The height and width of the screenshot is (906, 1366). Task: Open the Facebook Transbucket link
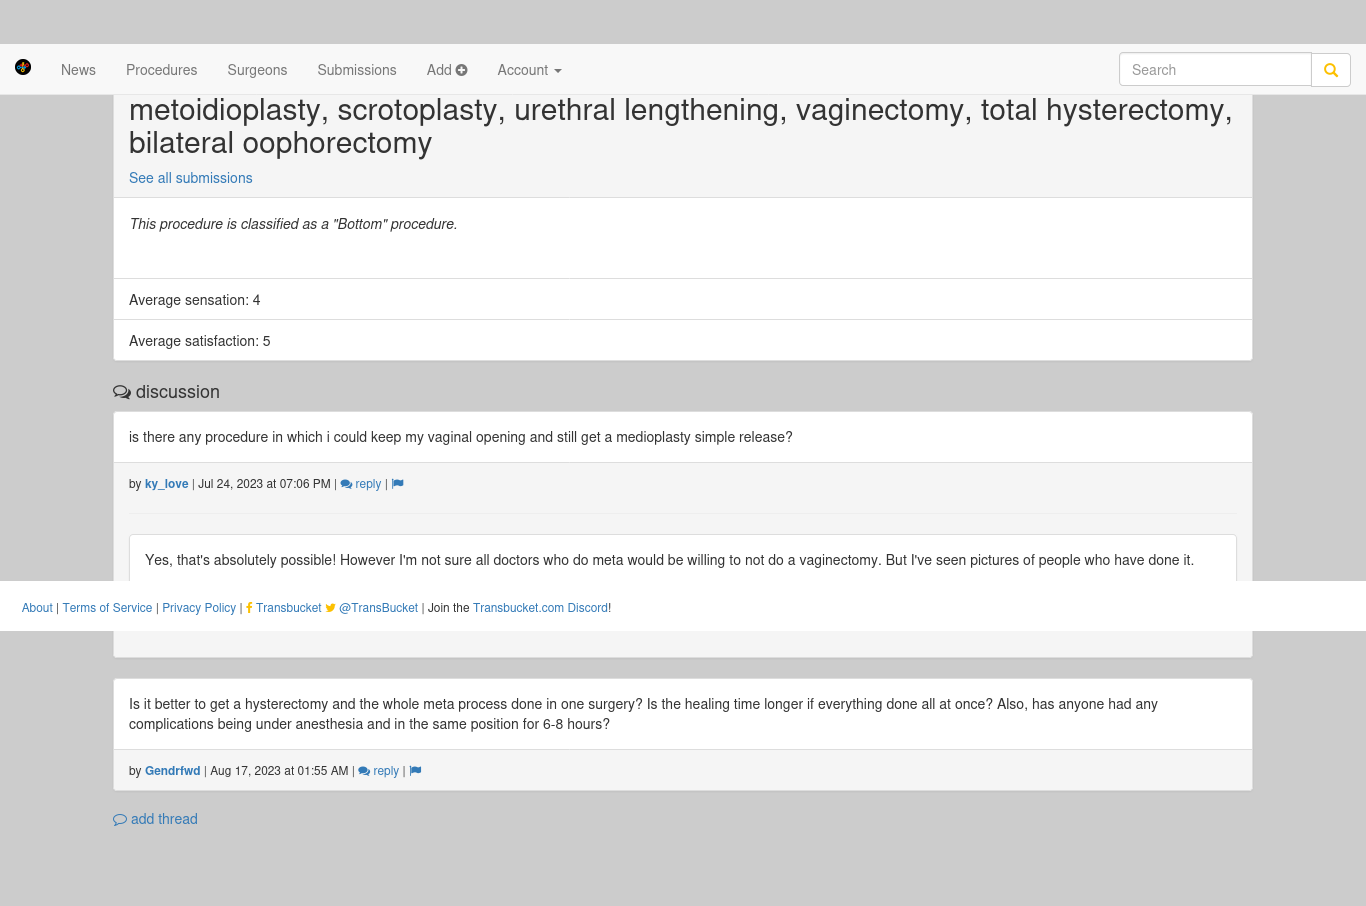point(284,608)
